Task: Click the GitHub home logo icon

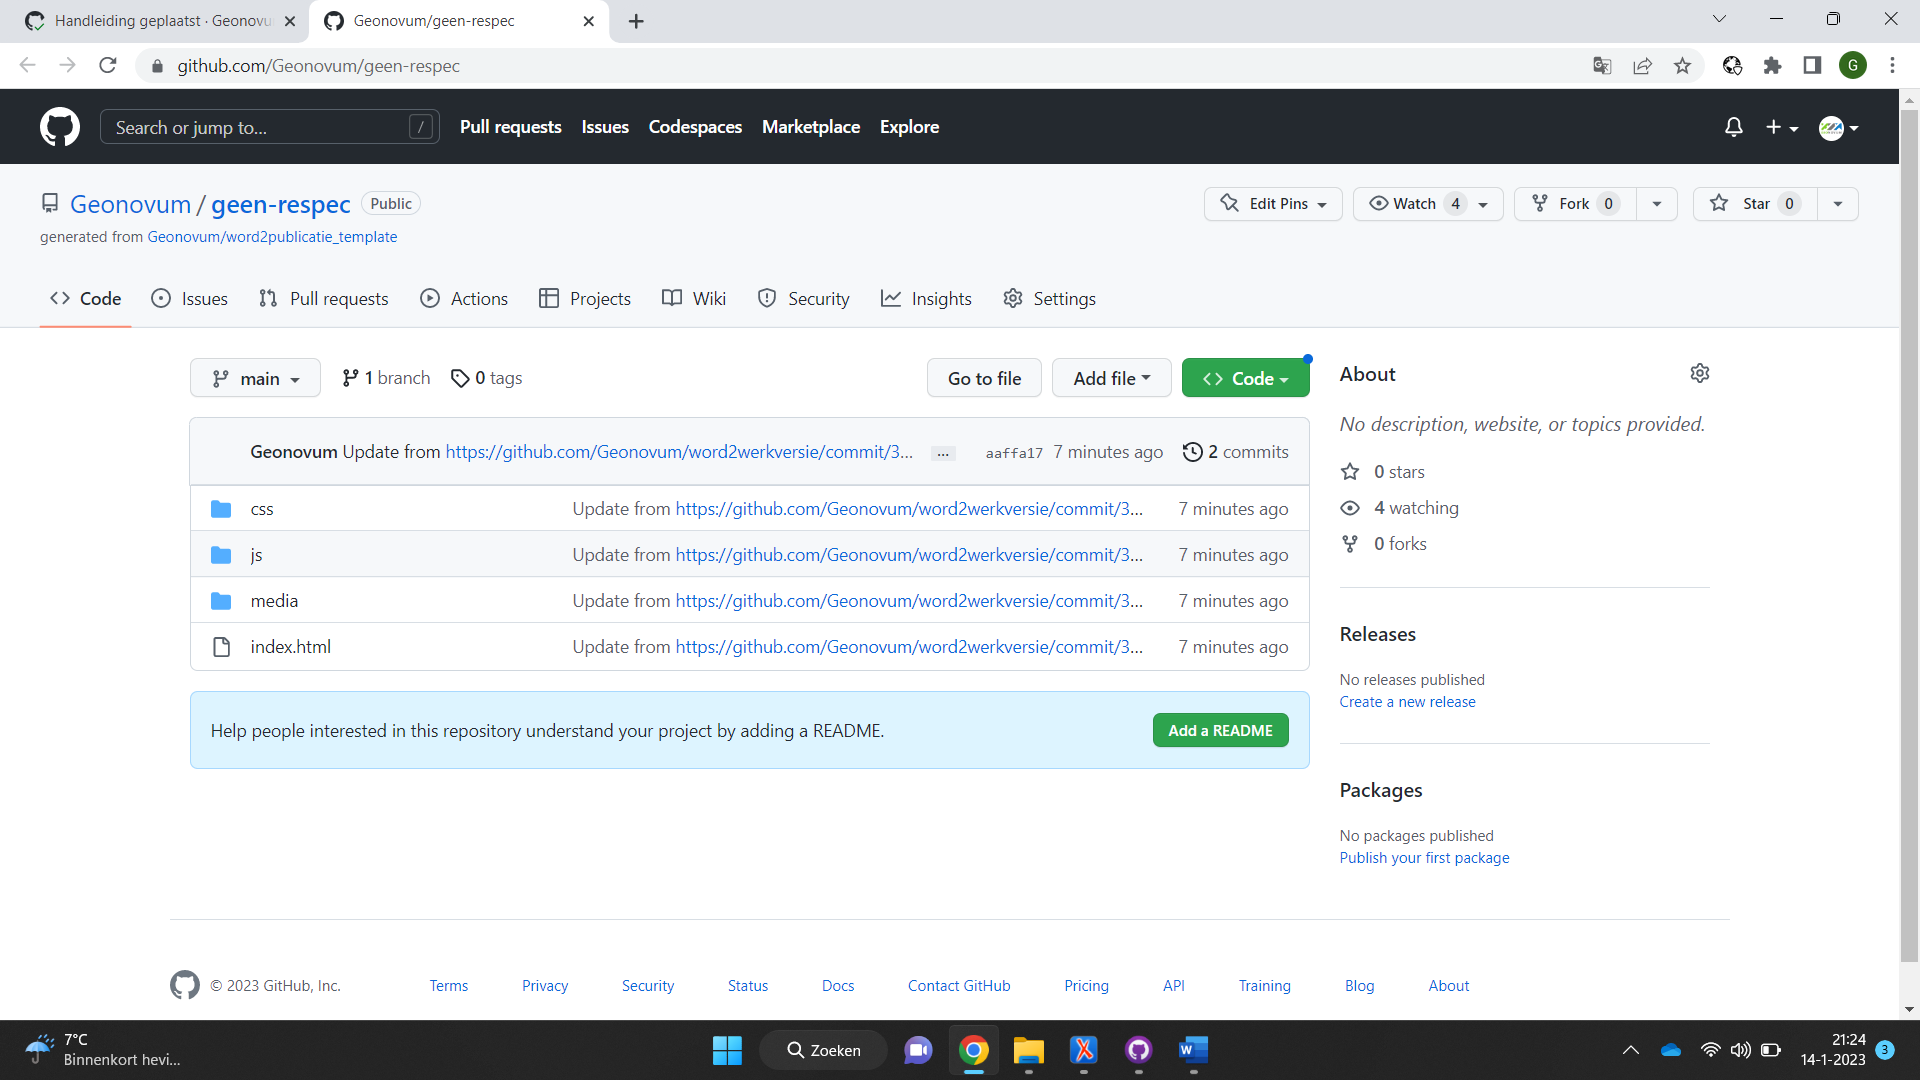Action: coord(59,127)
